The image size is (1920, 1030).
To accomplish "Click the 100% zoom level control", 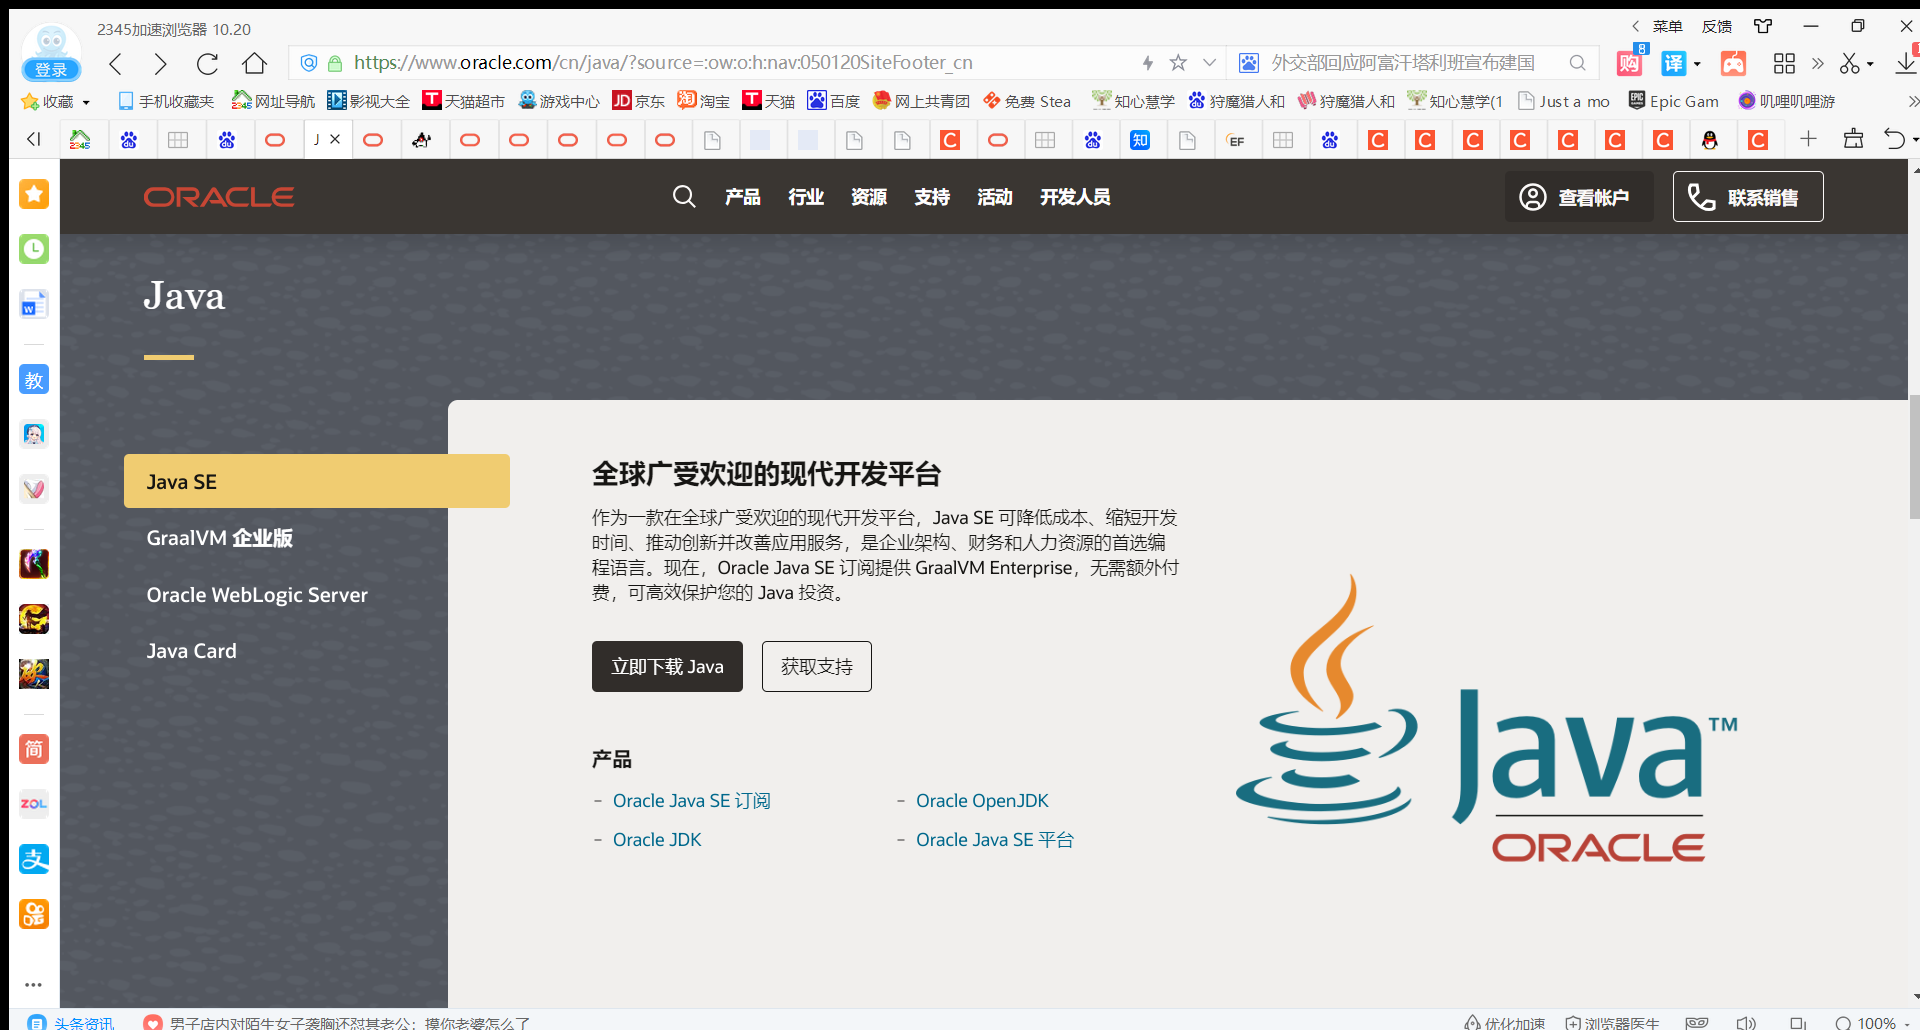I will point(1866,1022).
